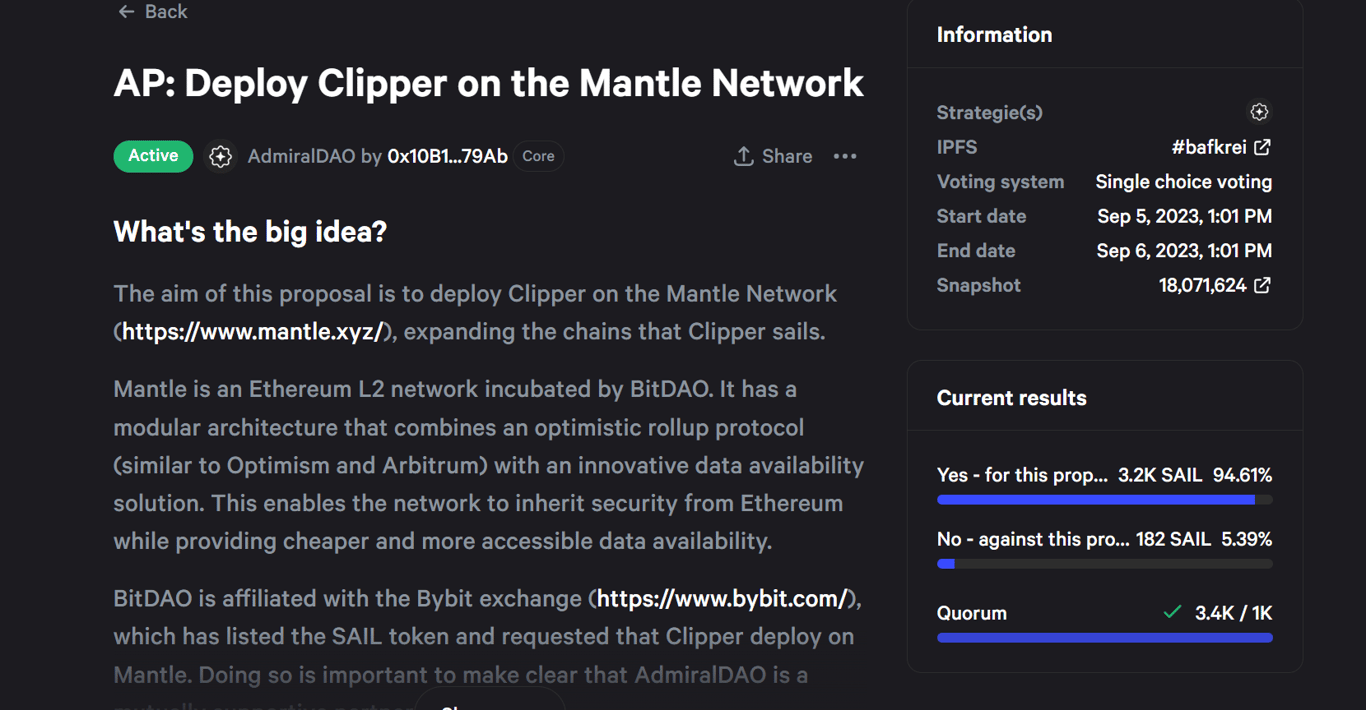Open the author address 0x10B1...79Ab
Image resolution: width=1366 pixels, height=710 pixels.
click(x=447, y=156)
